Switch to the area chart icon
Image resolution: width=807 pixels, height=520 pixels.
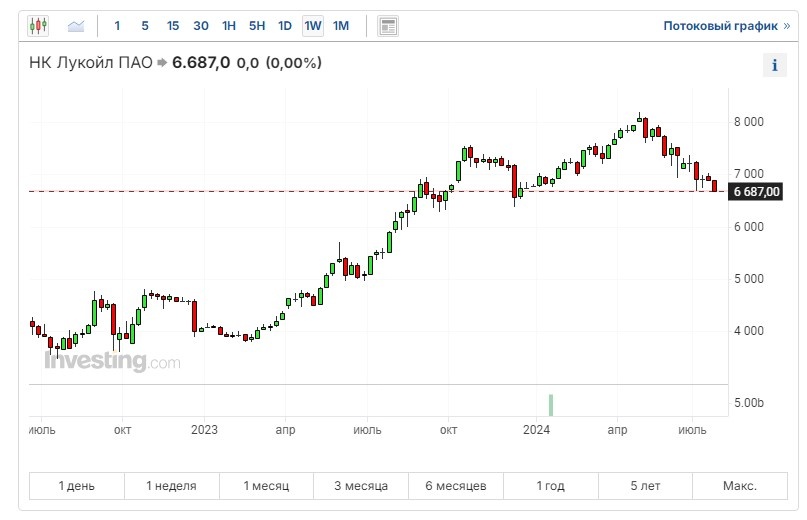click(x=76, y=25)
